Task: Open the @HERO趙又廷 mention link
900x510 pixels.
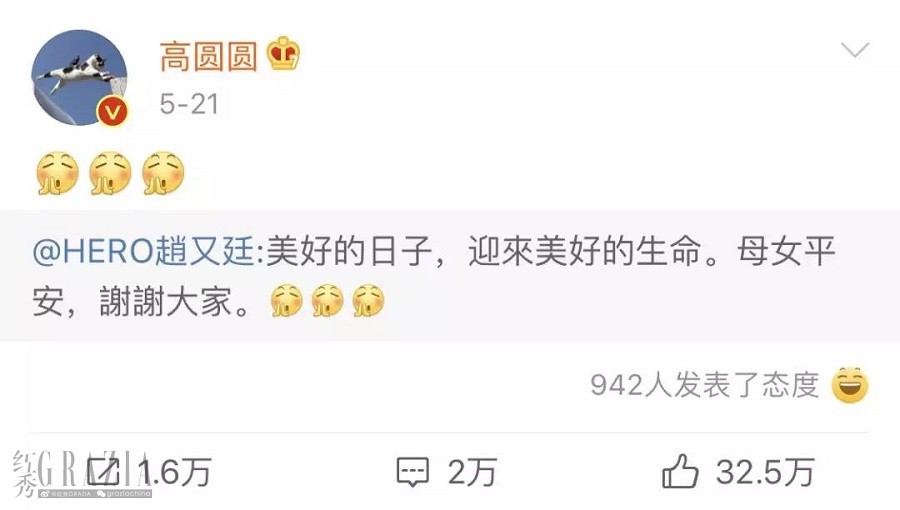Action: 143,251
